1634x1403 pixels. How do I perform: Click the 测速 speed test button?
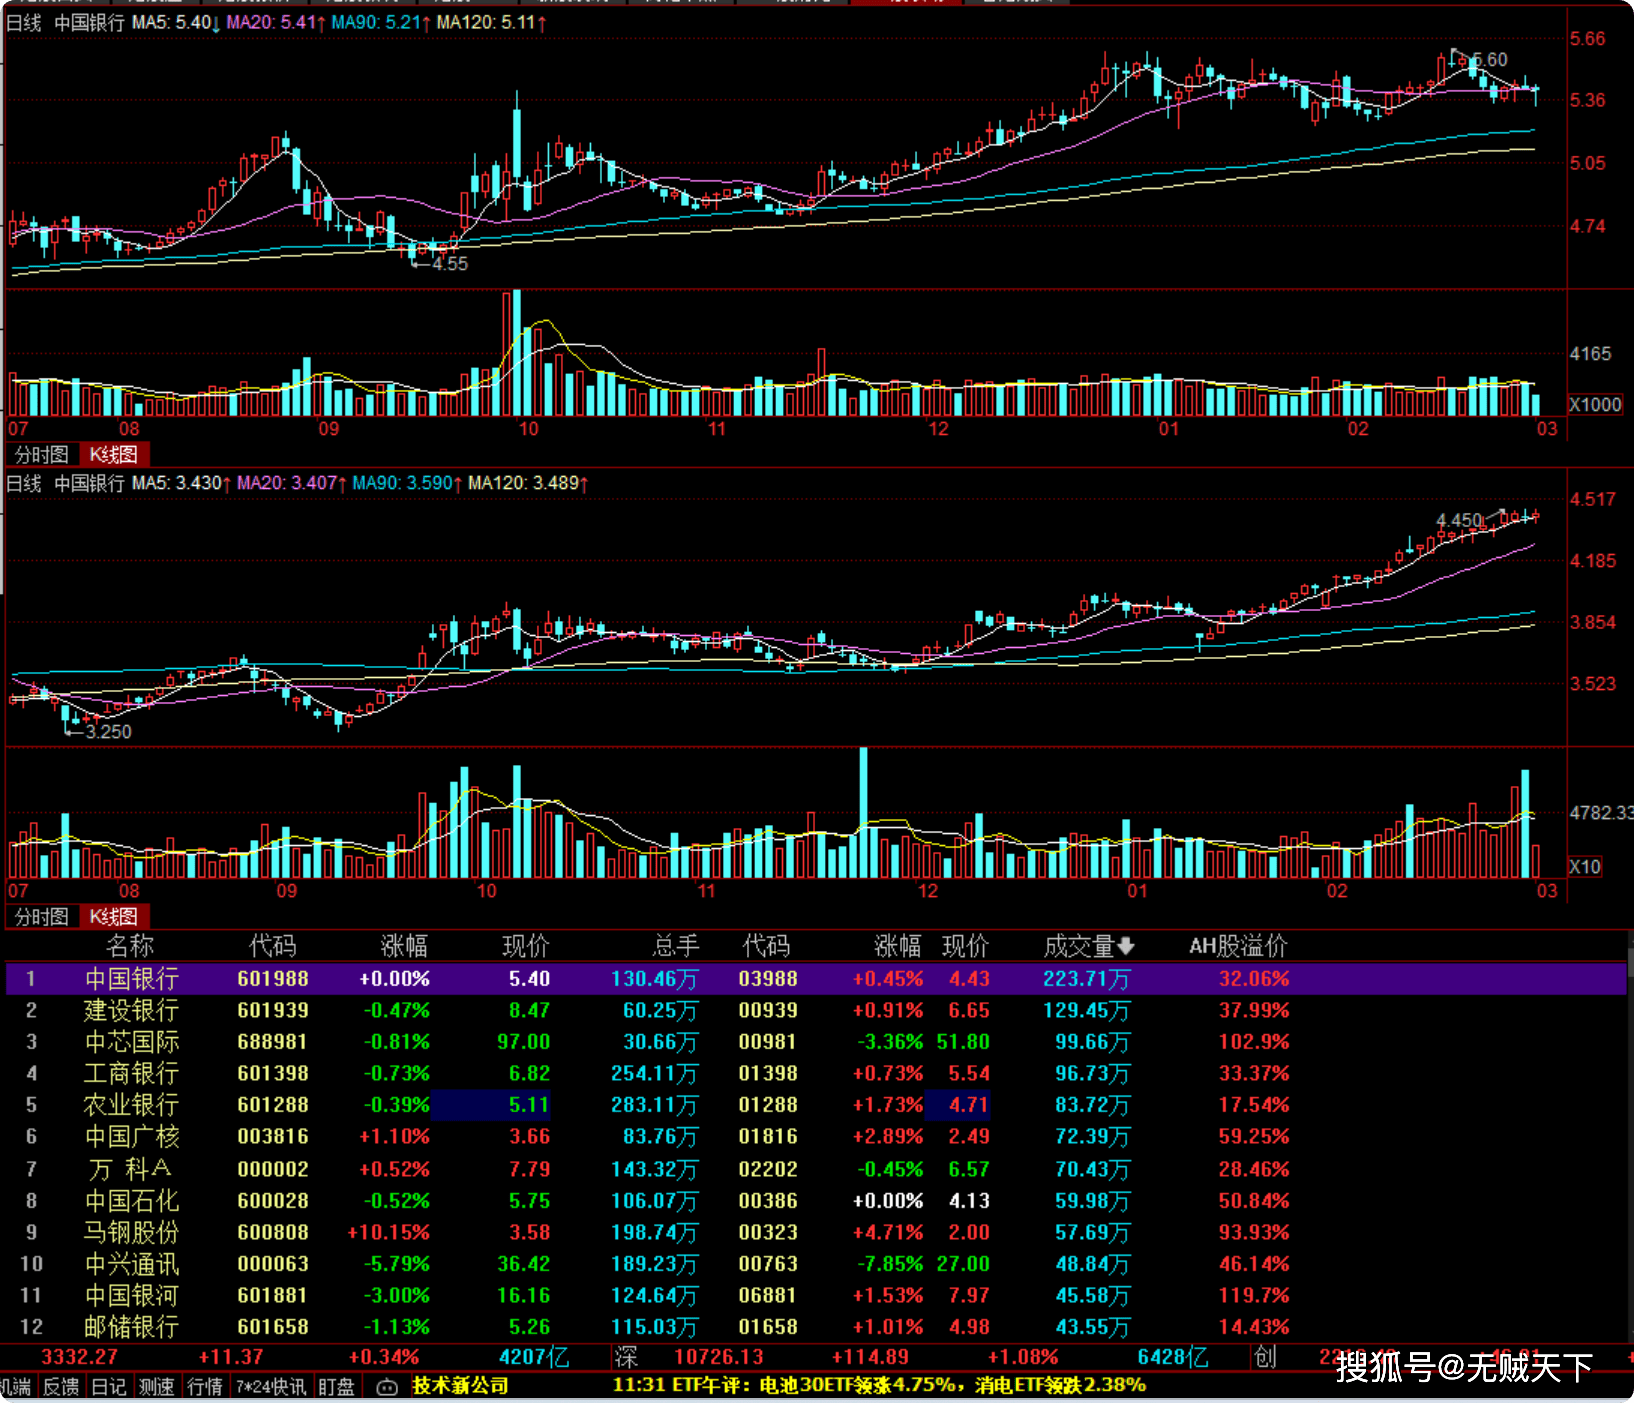pos(156,1387)
